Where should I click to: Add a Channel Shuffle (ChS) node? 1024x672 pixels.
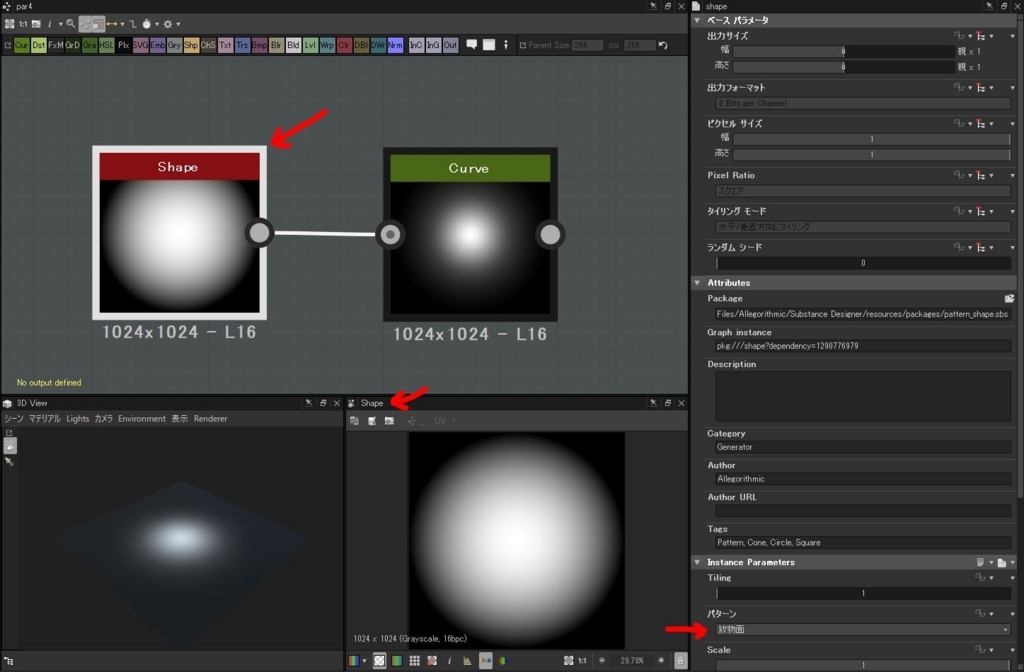tap(208, 45)
